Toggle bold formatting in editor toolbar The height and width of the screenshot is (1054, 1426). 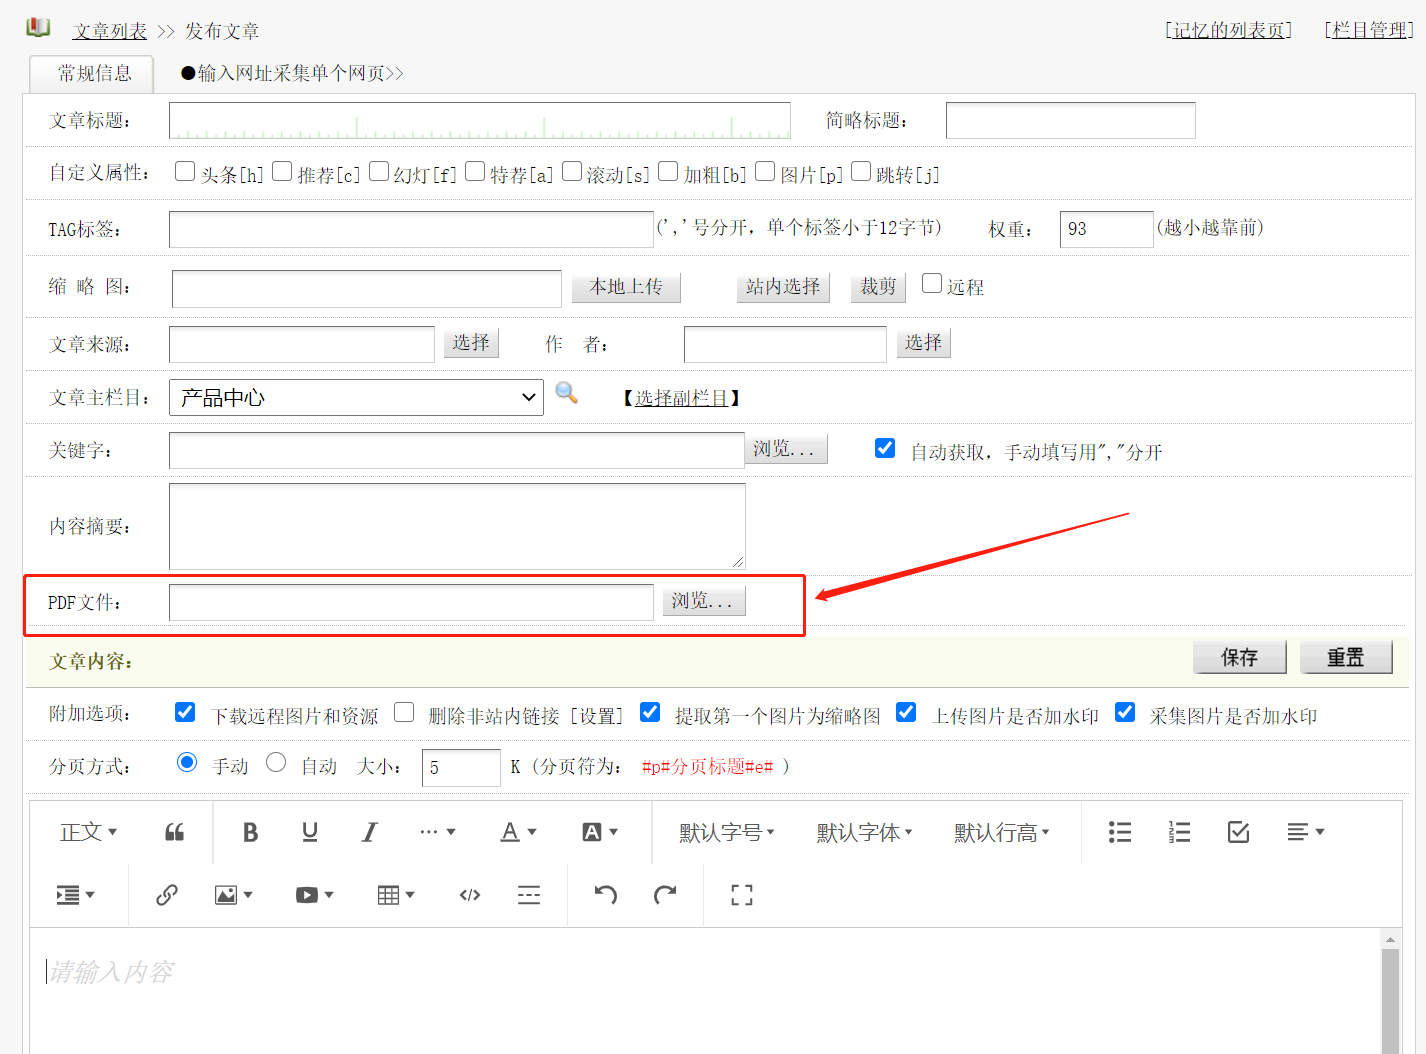pyautogui.click(x=250, y=832)
